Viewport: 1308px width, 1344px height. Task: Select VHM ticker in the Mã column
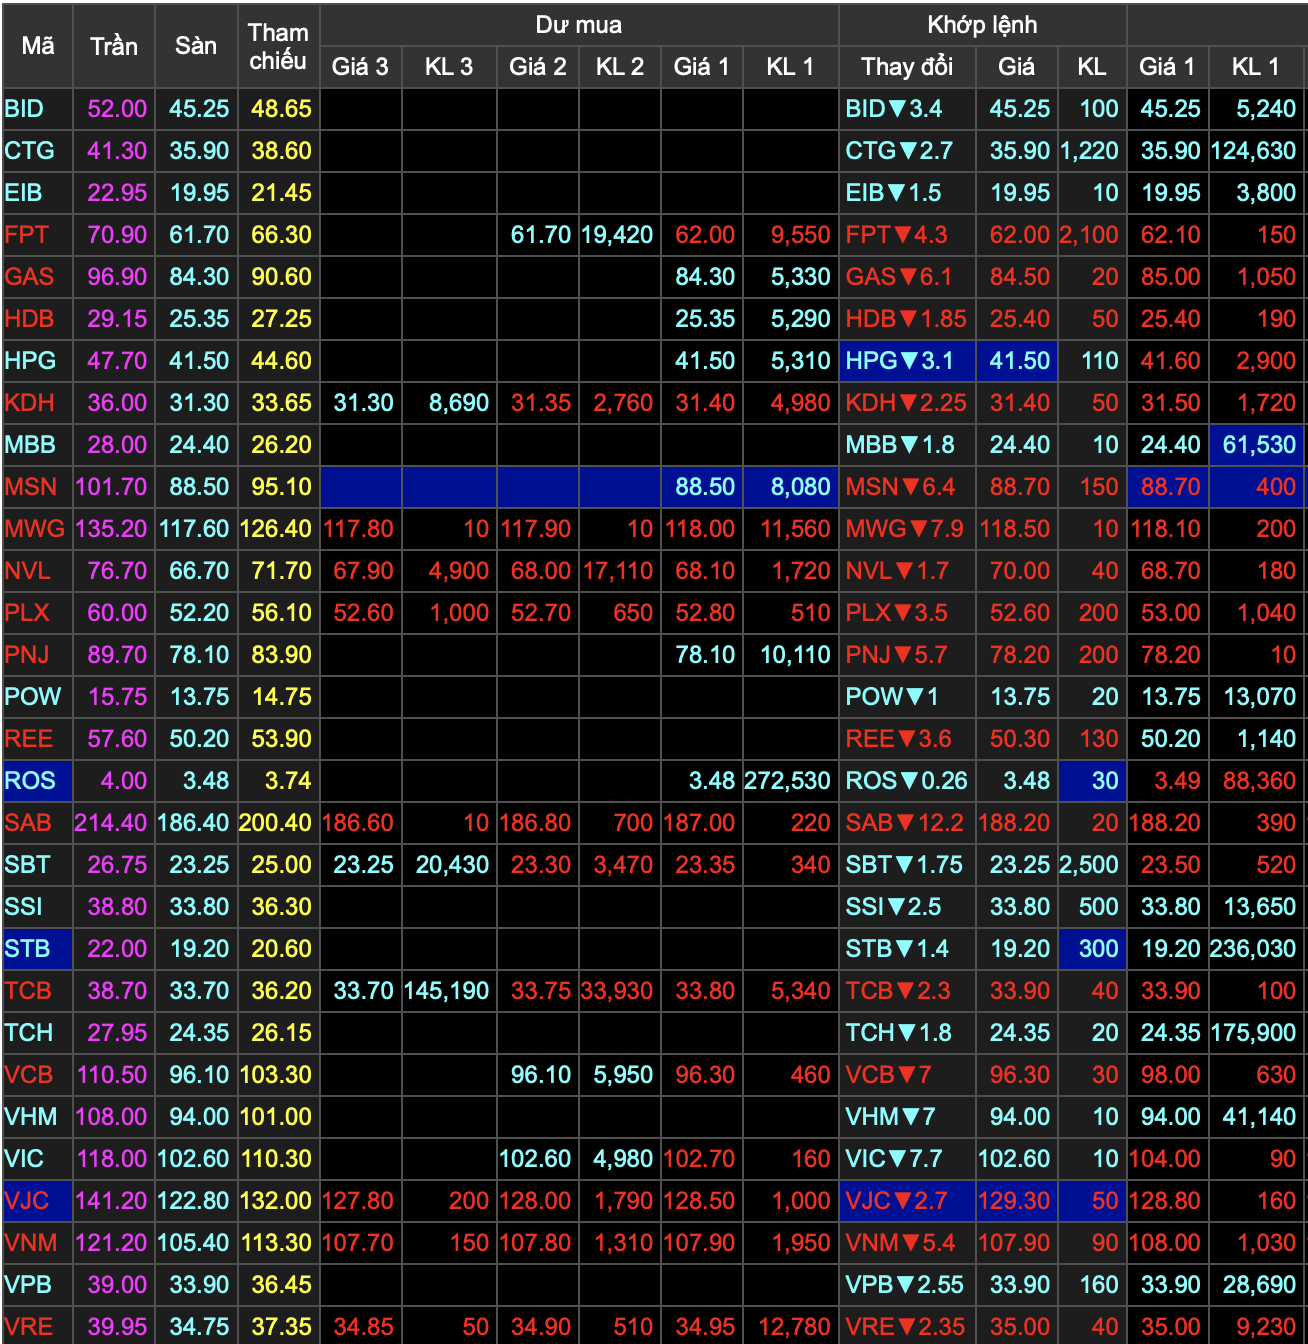38,1117
